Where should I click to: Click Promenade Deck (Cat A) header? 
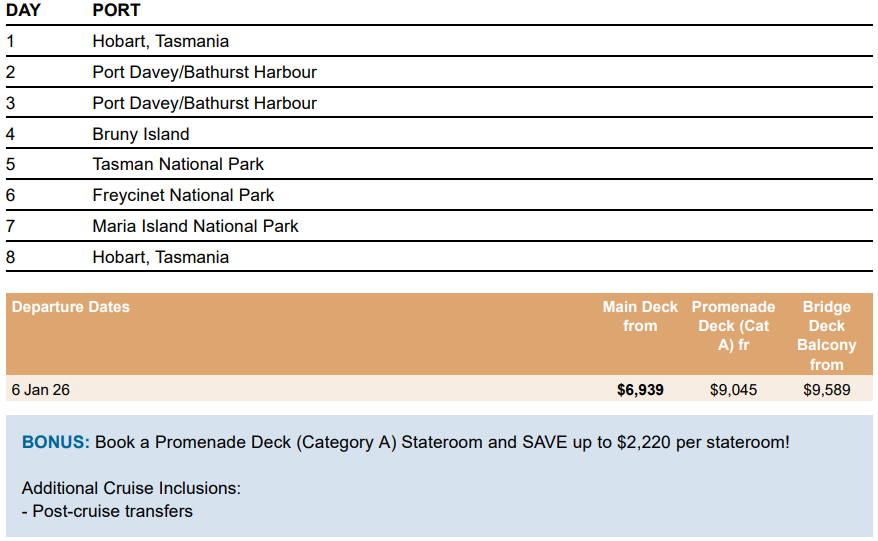coord(734,326)
